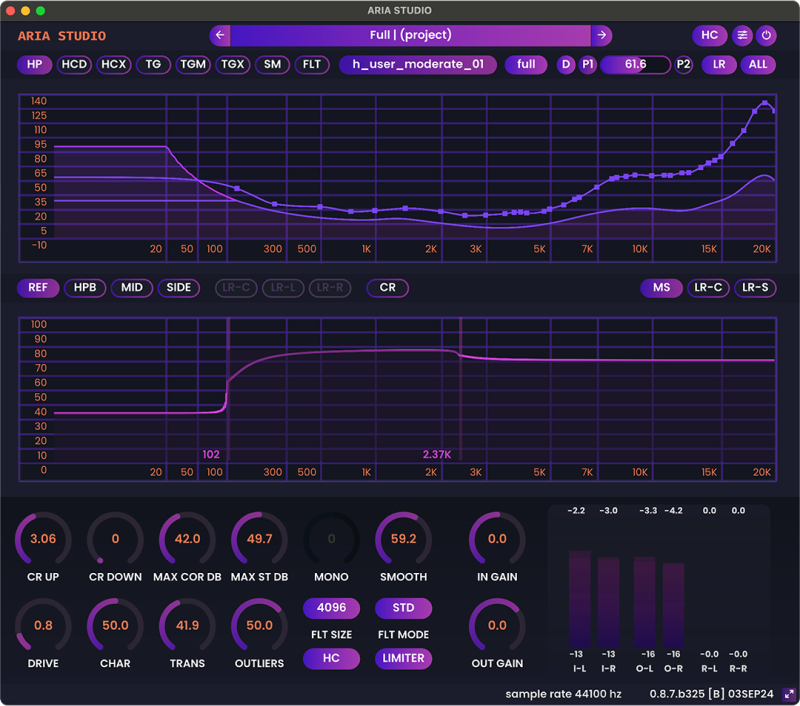Select the LR-S mode tab
Viewport: 800px width, 706px height.
pyautogui.click(x=755, y=288)
